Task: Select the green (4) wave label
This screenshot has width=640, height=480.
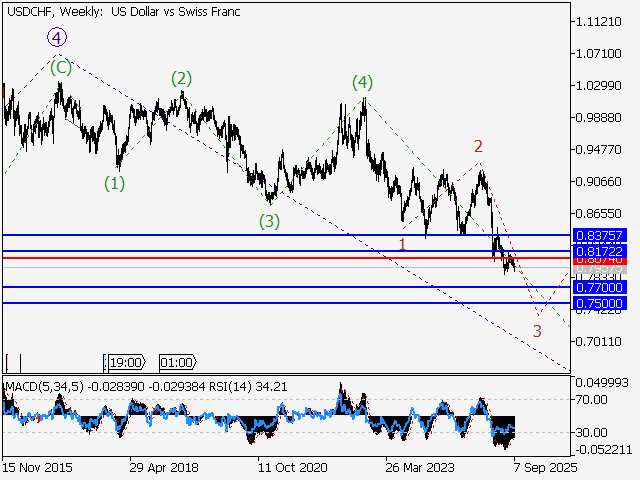Action: point(362,83)
